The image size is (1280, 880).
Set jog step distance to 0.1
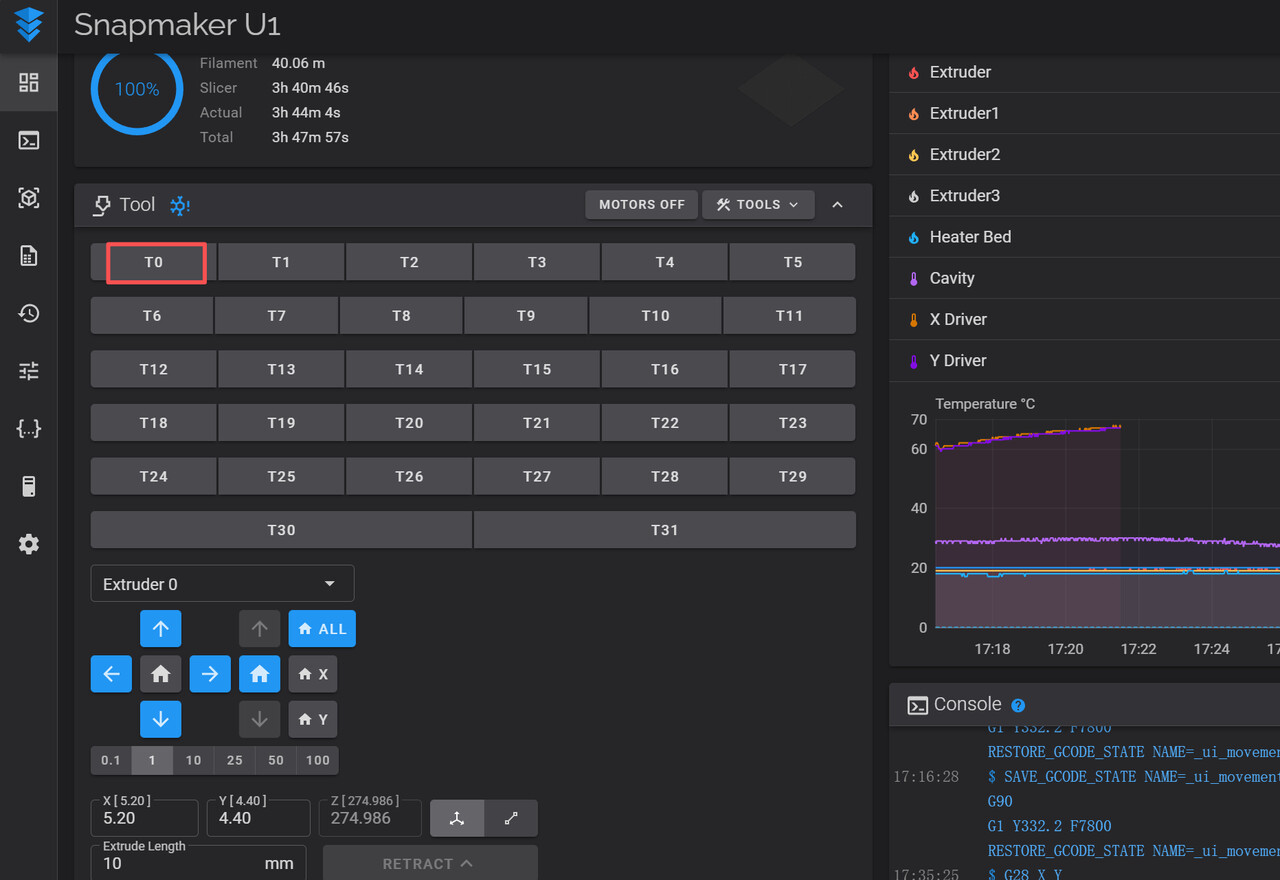pyautogui.click(x=111, y=760)
